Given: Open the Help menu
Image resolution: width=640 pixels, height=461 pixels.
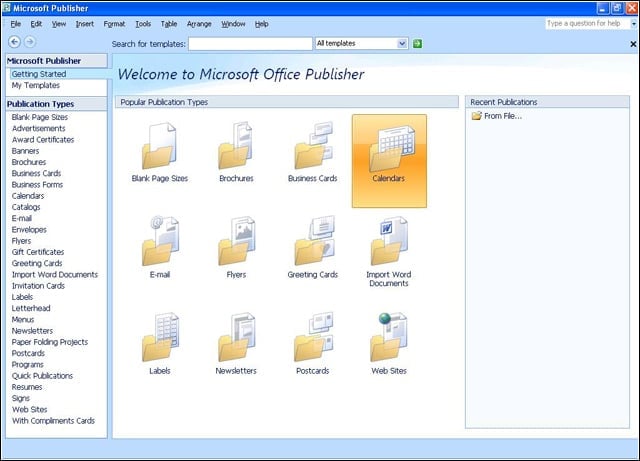Looking at the screenshot, I should [262, 24].
